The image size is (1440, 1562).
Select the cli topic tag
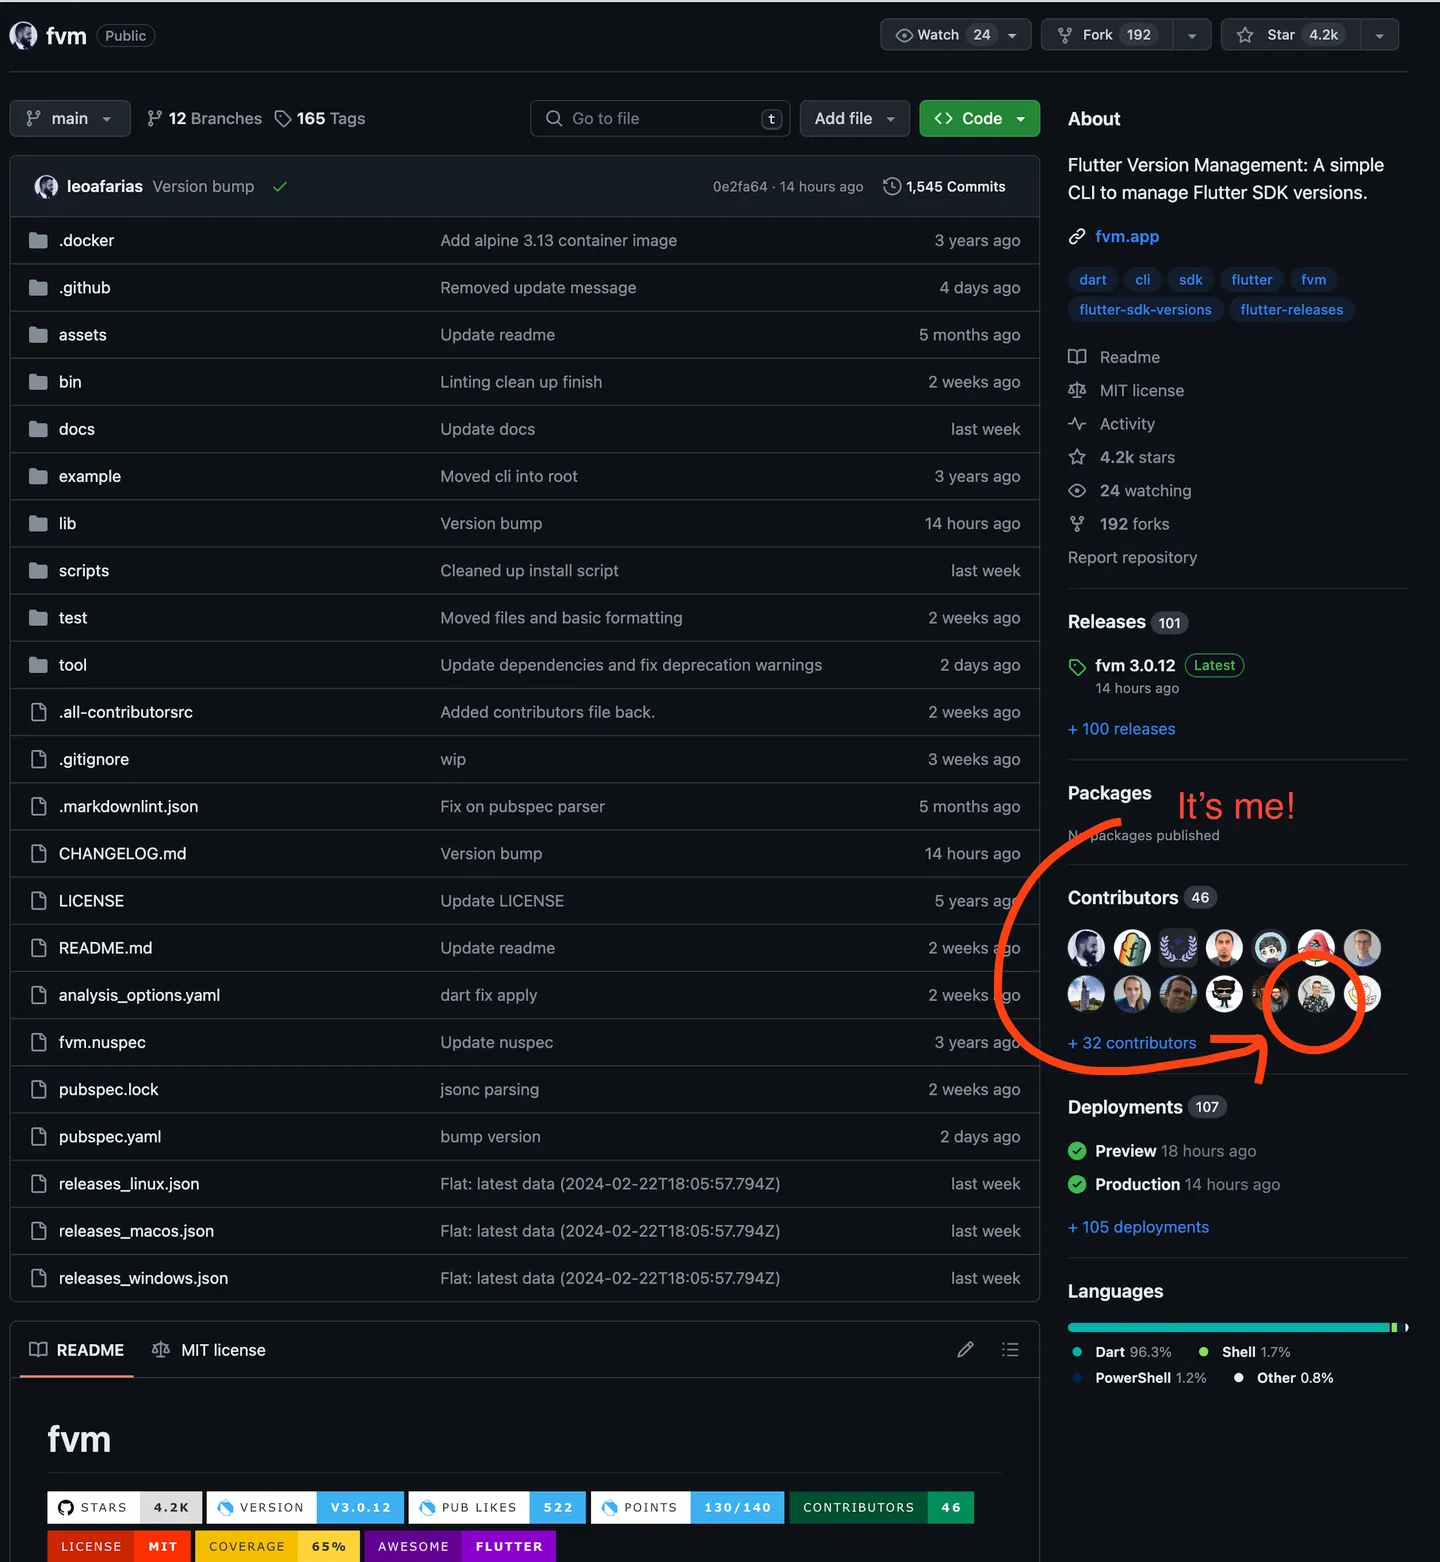(1142, 280)
